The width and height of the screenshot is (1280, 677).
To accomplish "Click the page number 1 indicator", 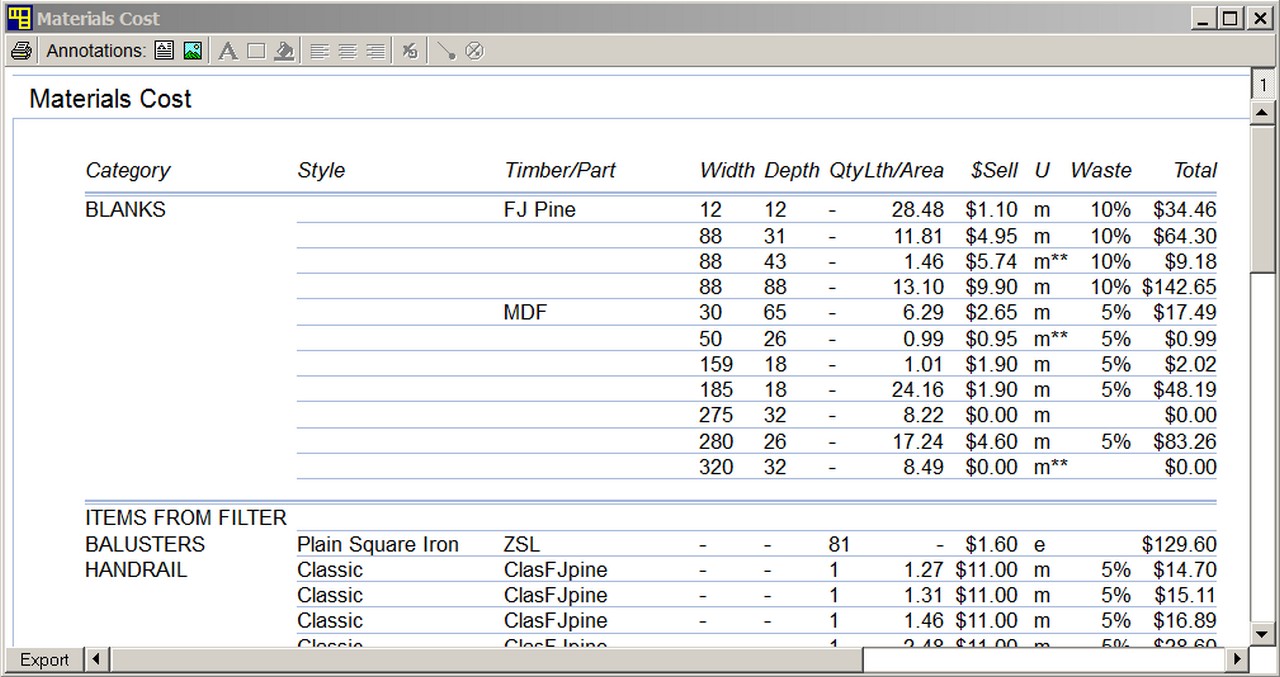I will [x=1262, y=85].
